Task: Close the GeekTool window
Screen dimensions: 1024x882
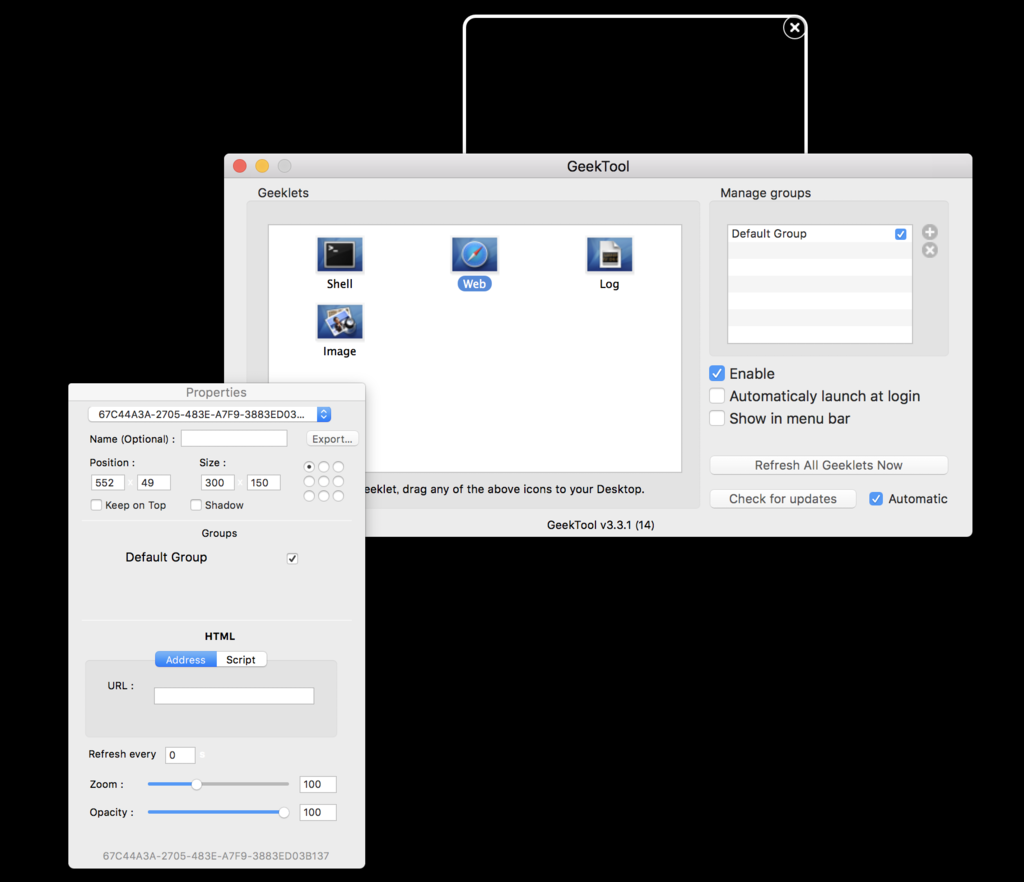Action: point(240,166)
